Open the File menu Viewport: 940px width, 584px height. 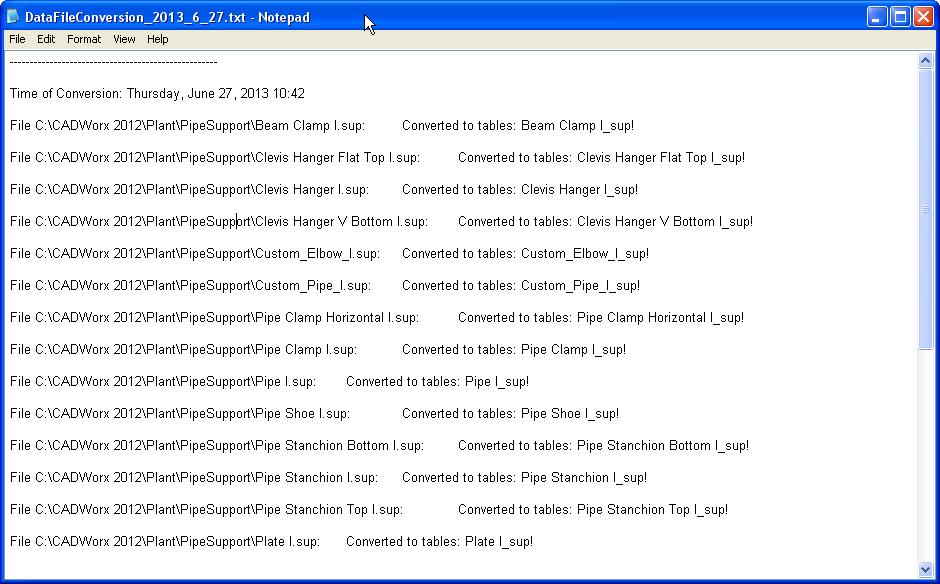(17, 39)
